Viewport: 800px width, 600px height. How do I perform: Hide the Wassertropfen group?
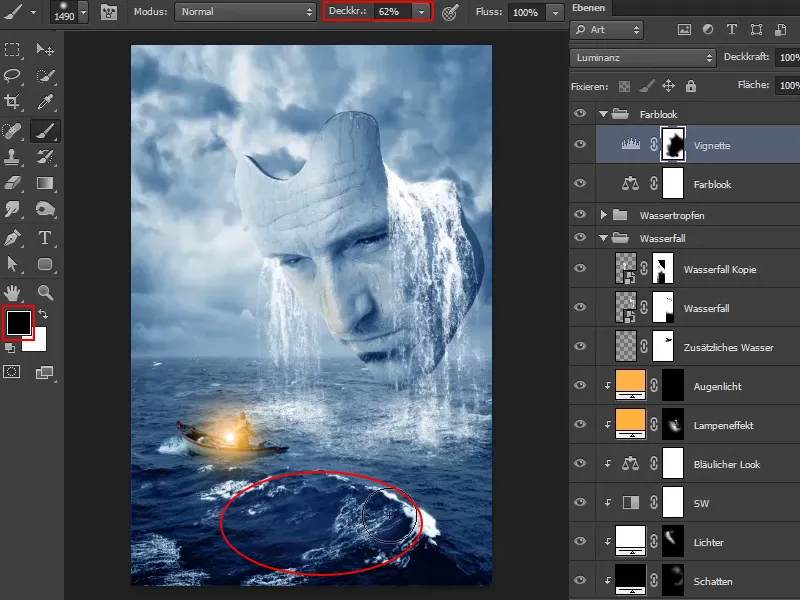point(580,215)
